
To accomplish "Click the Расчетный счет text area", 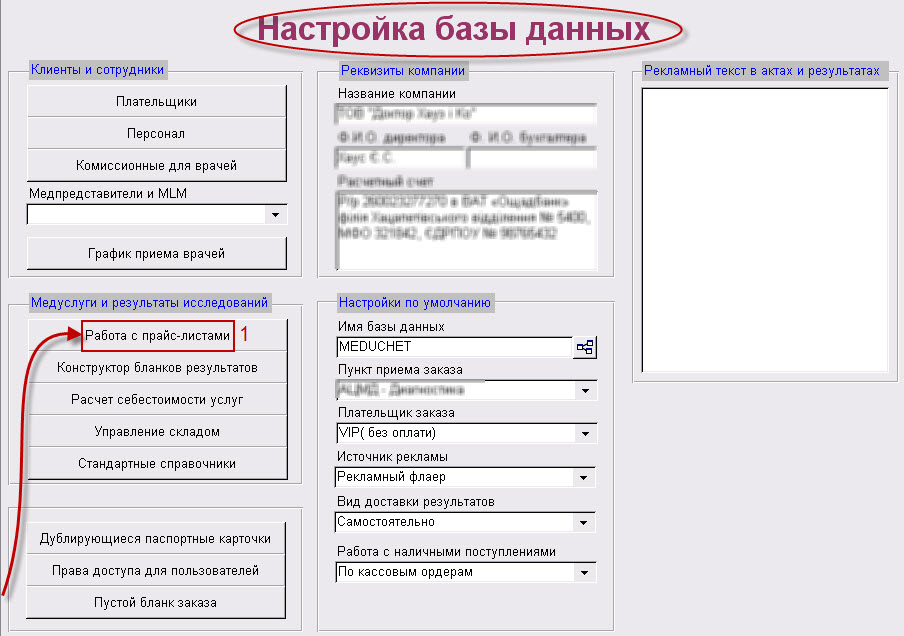I will point(466,230).
